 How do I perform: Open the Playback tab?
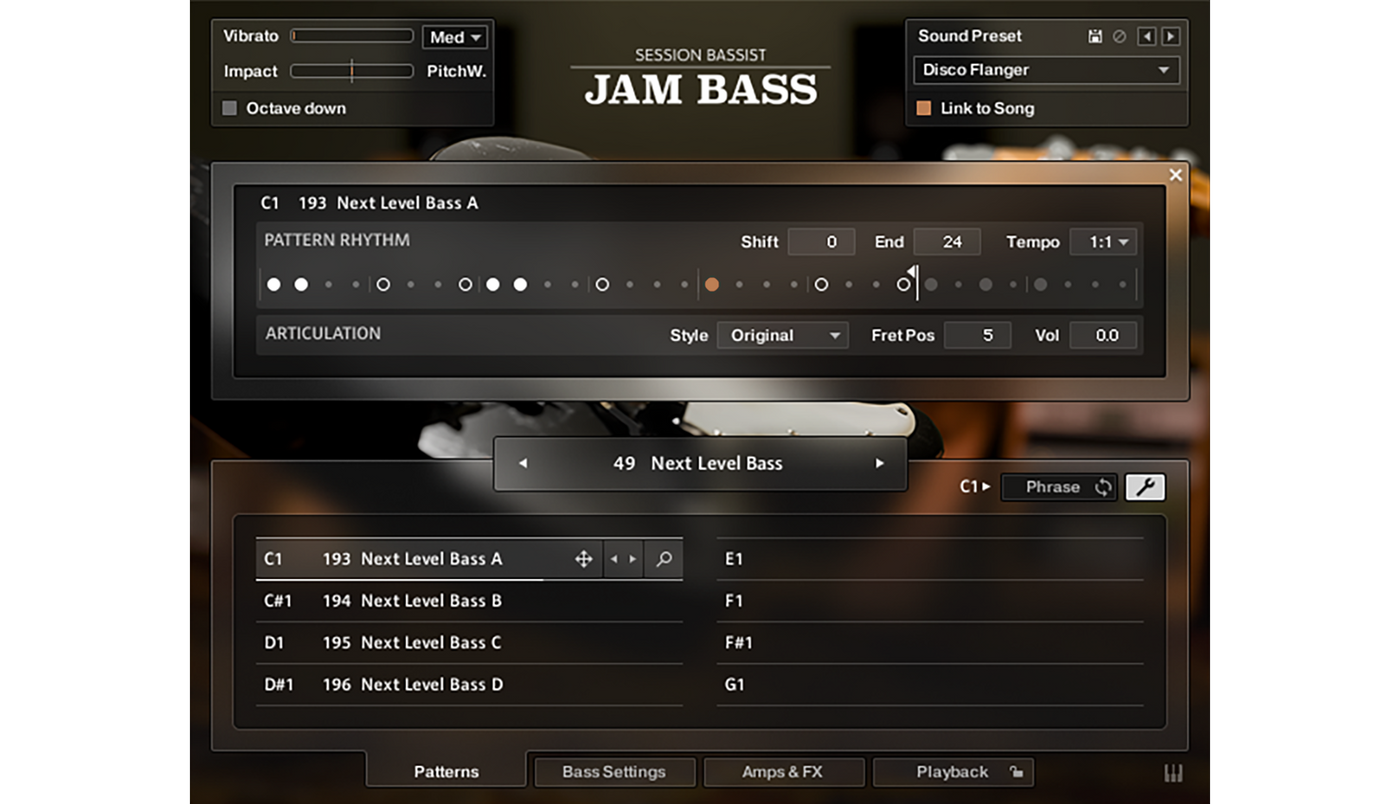coord(952,772)
